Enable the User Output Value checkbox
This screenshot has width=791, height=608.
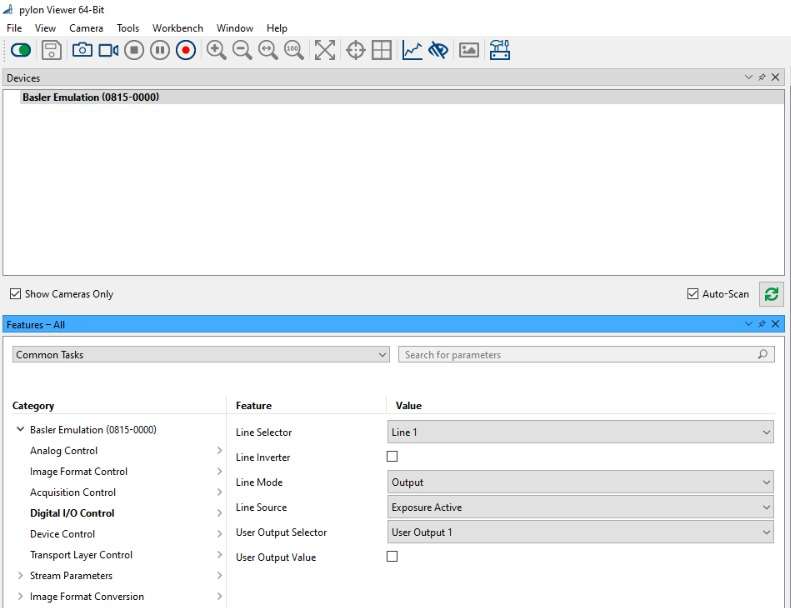392,557
